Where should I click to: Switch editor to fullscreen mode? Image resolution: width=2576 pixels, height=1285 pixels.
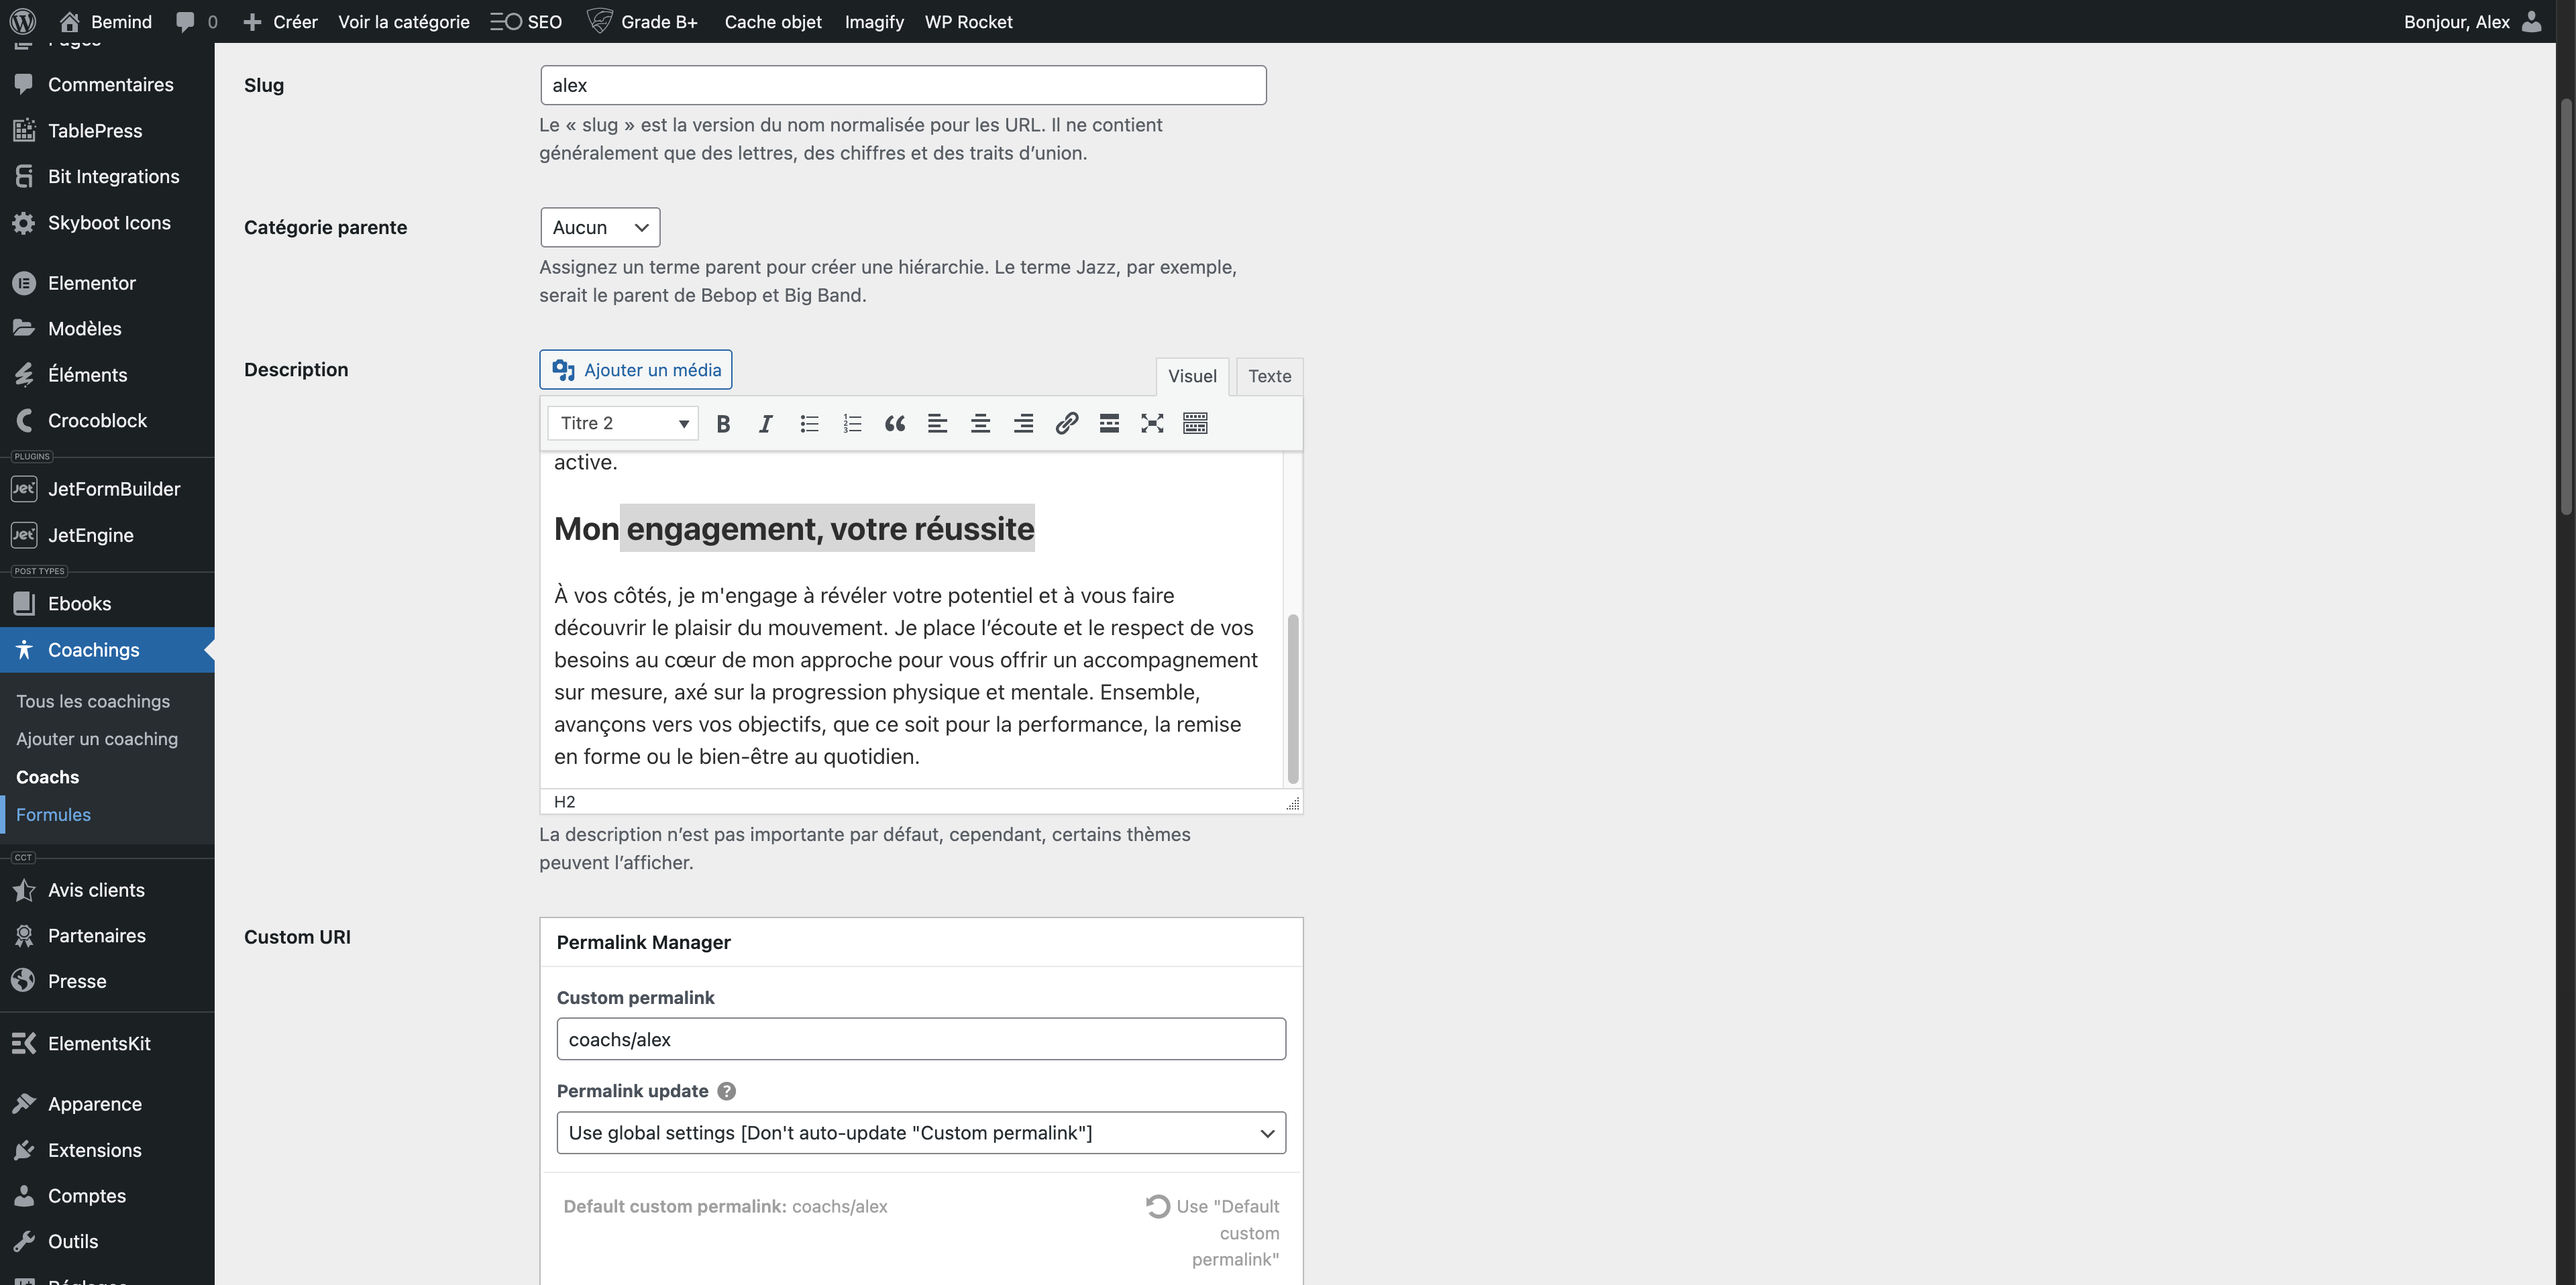tap(1152, 423)
